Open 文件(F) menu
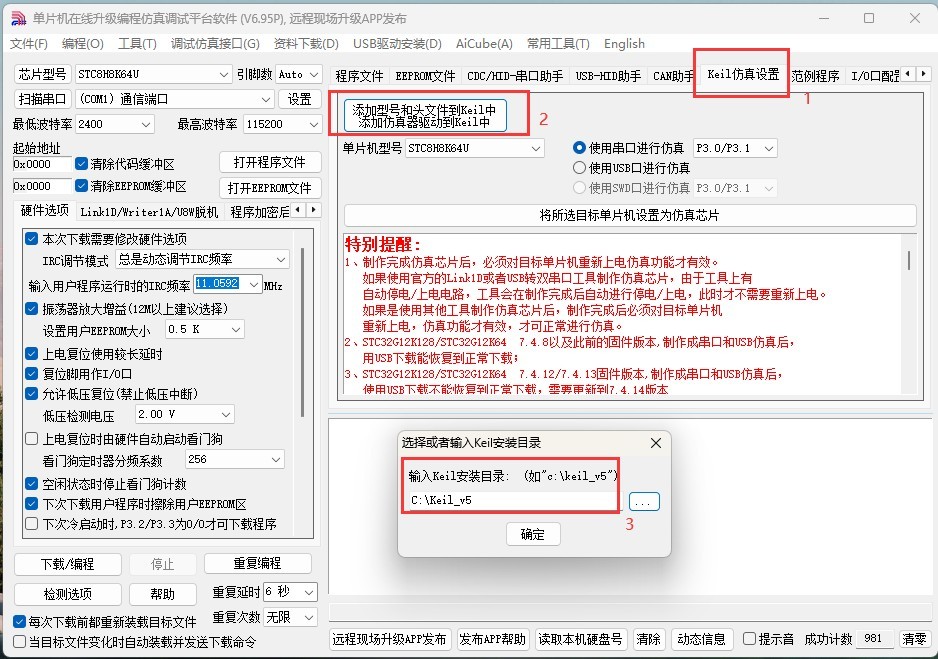 pos(29,44)
